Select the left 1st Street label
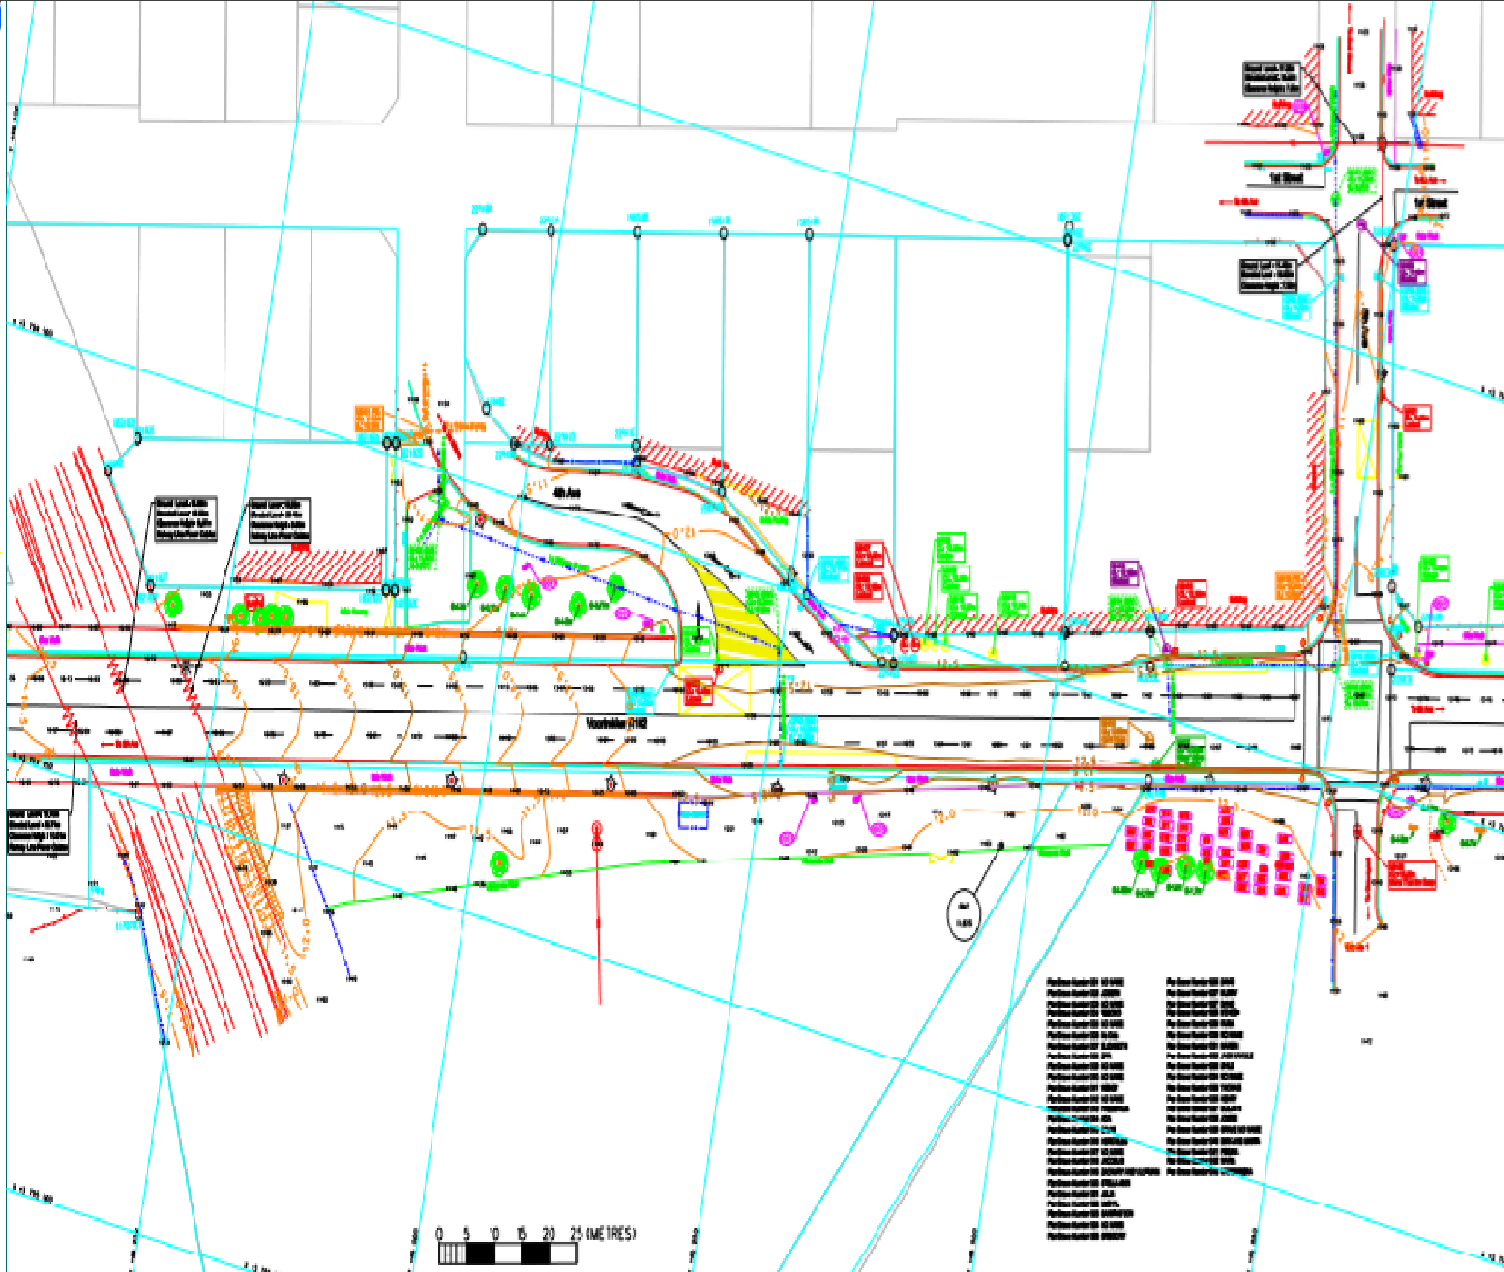The height and width of the screenshot is (1272, 1504). pyautogui.click(x=1287, y=178)
